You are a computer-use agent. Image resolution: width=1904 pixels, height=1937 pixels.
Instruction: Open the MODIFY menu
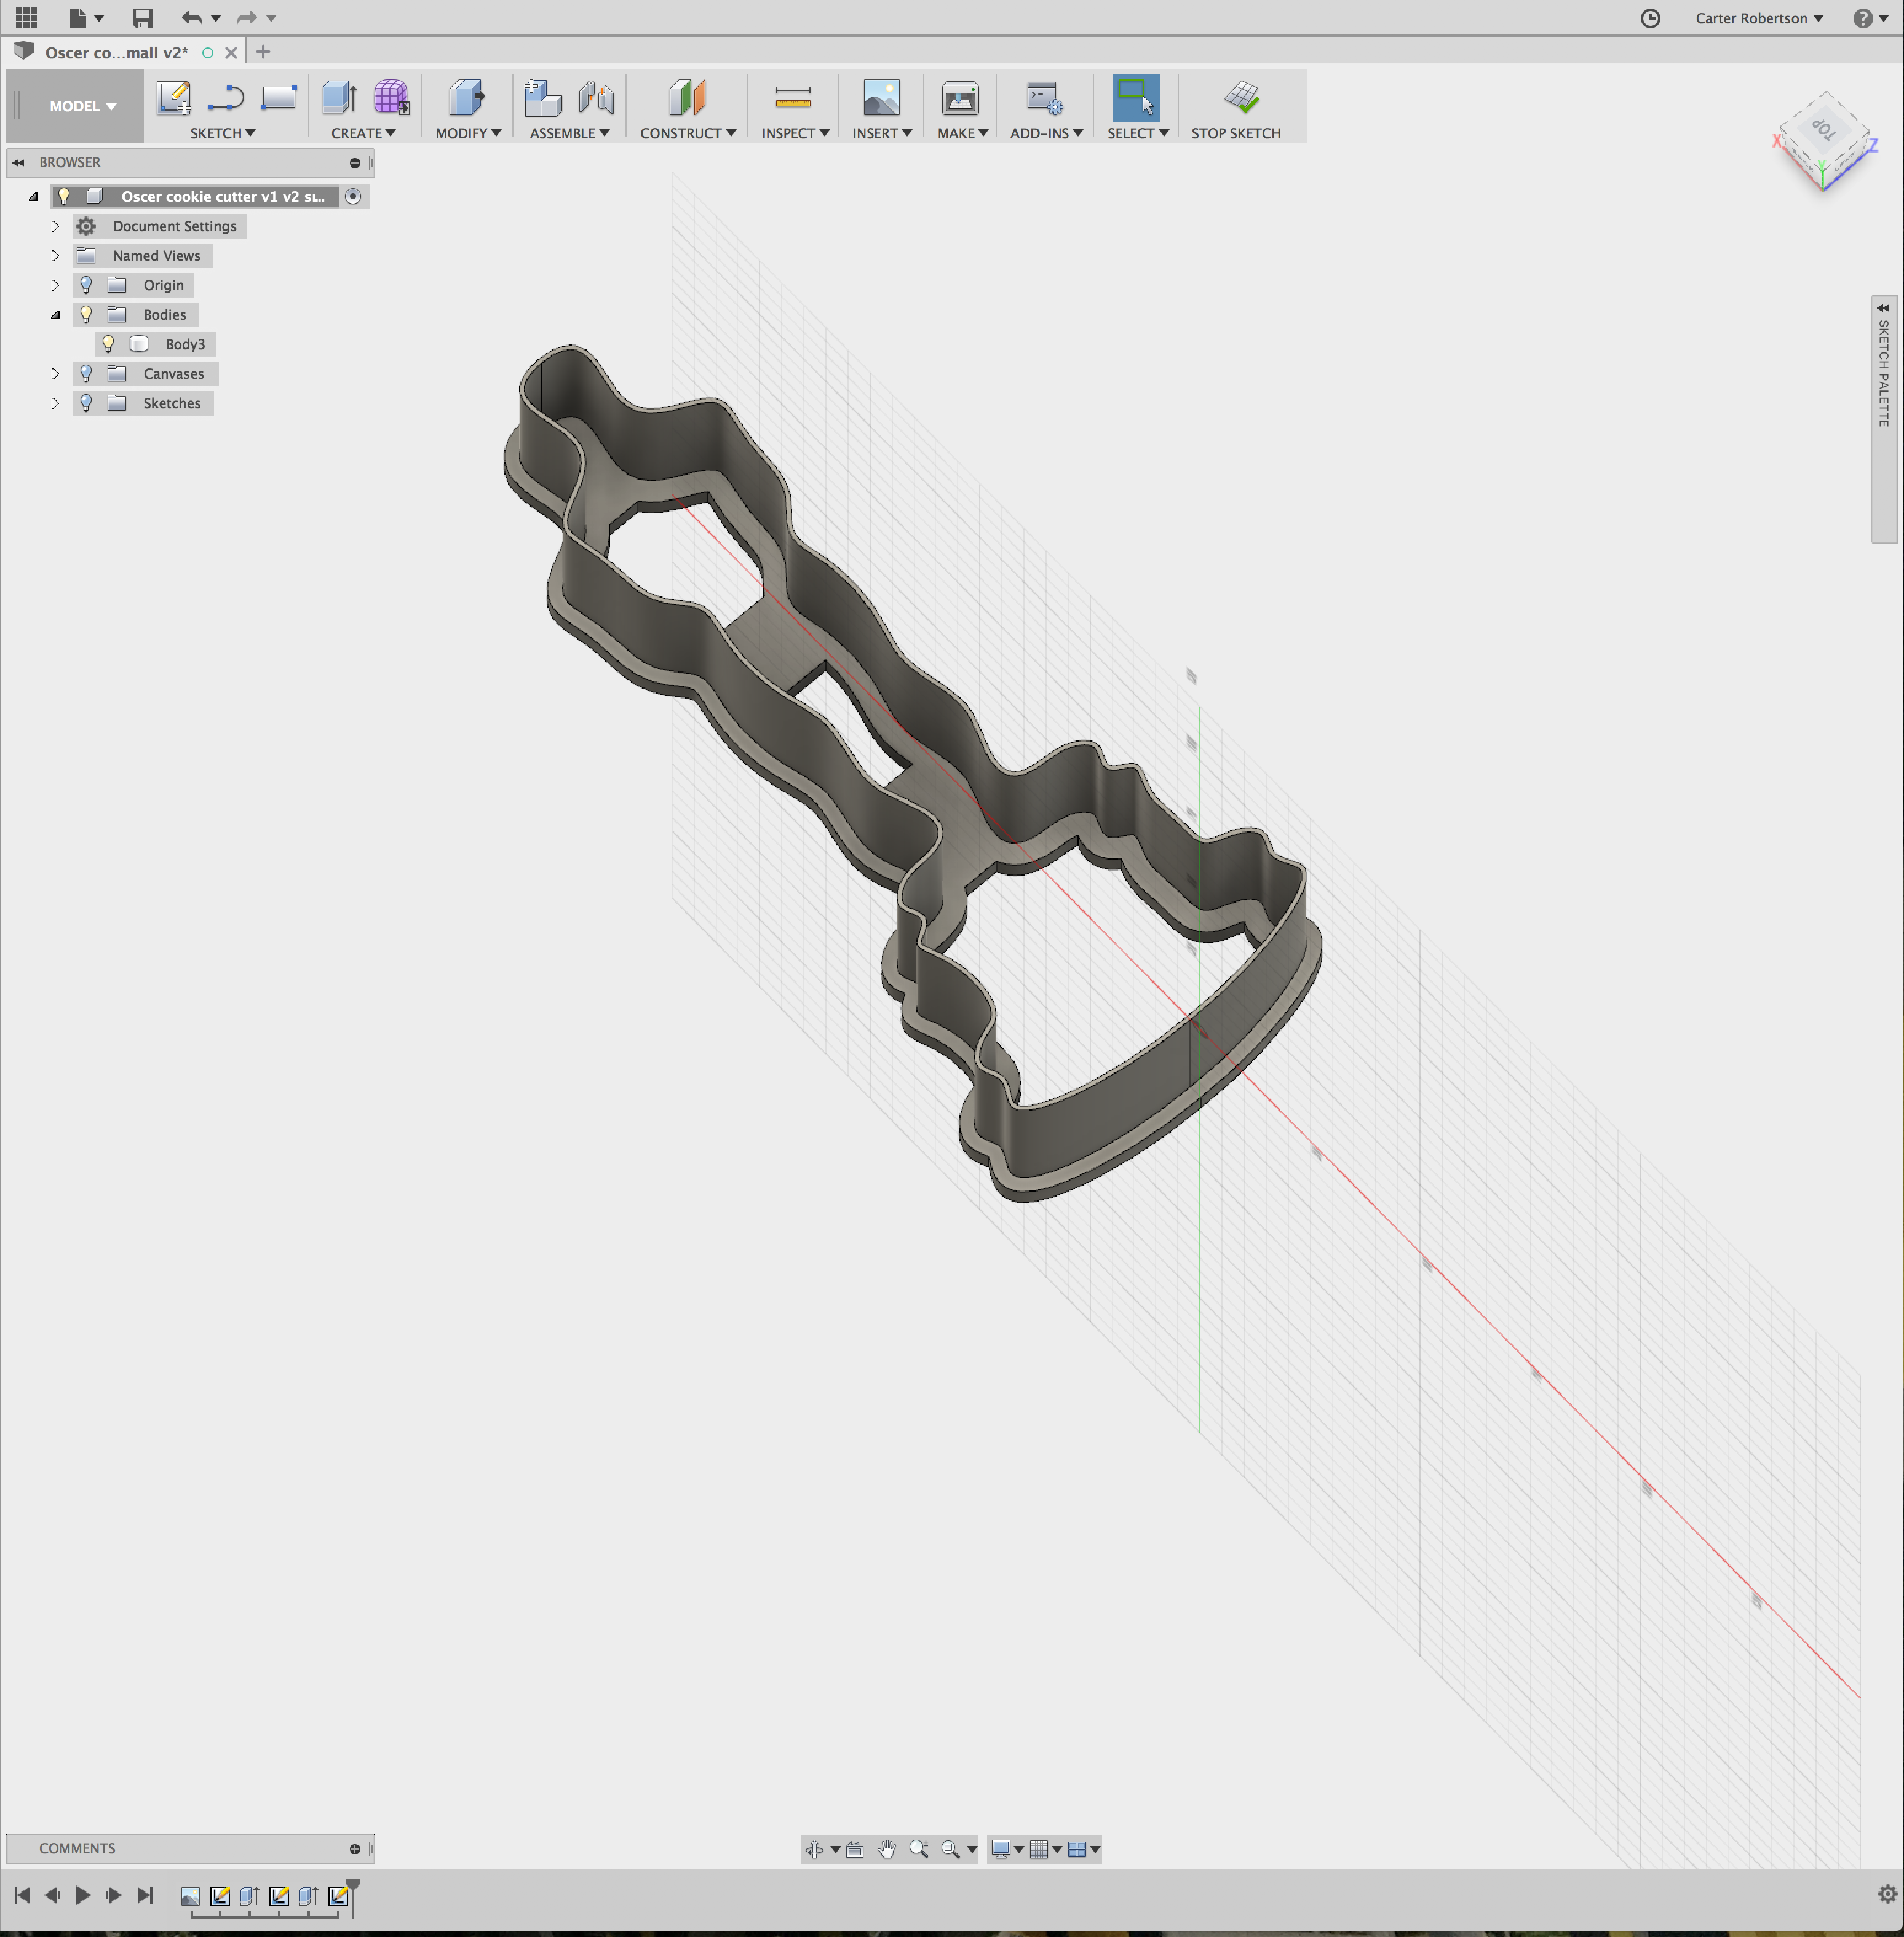tap(468, 133)
